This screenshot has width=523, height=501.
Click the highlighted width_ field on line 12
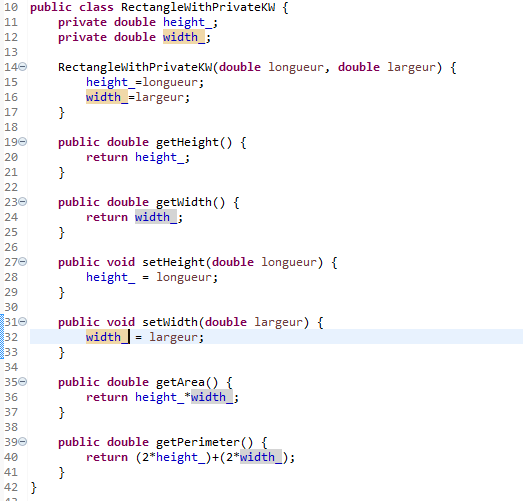(184, 37)
